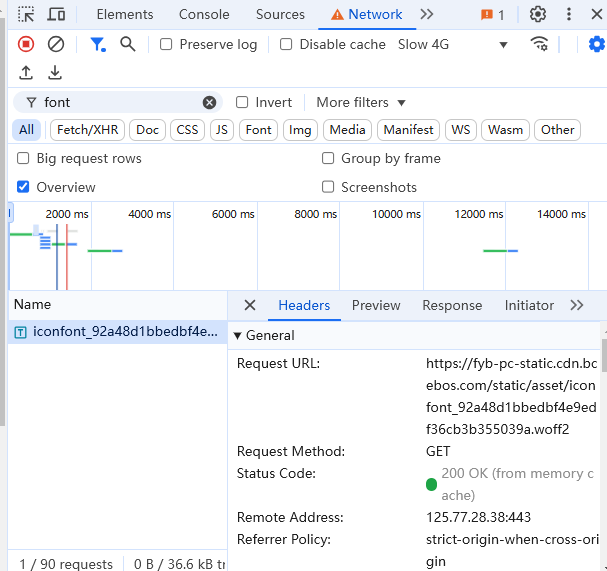The width and height of the screenshot is (607, 571).
Task: Show more details tabs chevron
Action: point(576,305)
